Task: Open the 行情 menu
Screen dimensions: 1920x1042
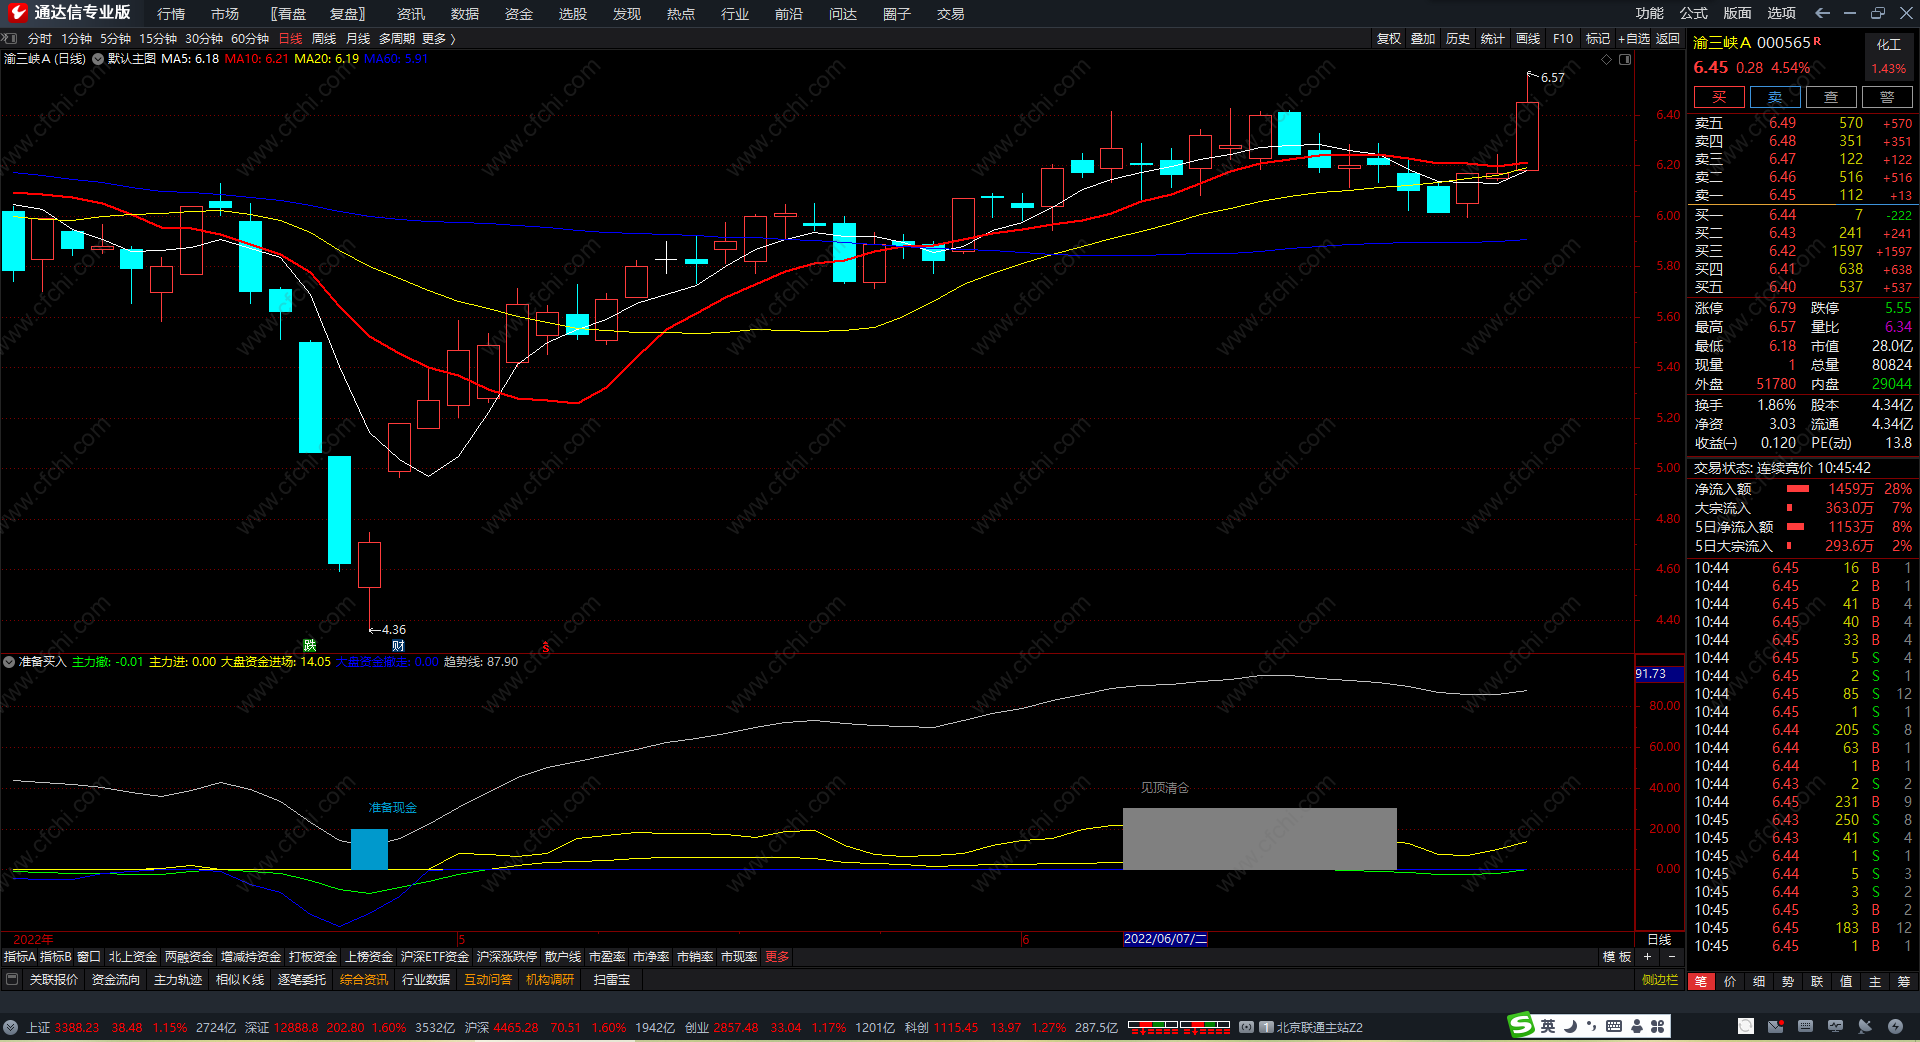Action: tap(171, 13)
